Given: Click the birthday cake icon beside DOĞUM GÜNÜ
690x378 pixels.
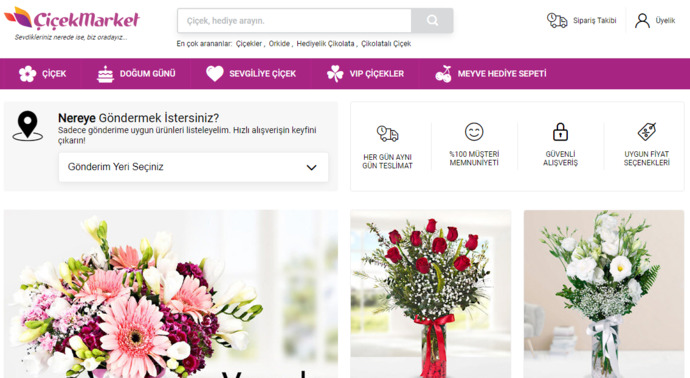Looking at the screenshot, I should [105, 74].
